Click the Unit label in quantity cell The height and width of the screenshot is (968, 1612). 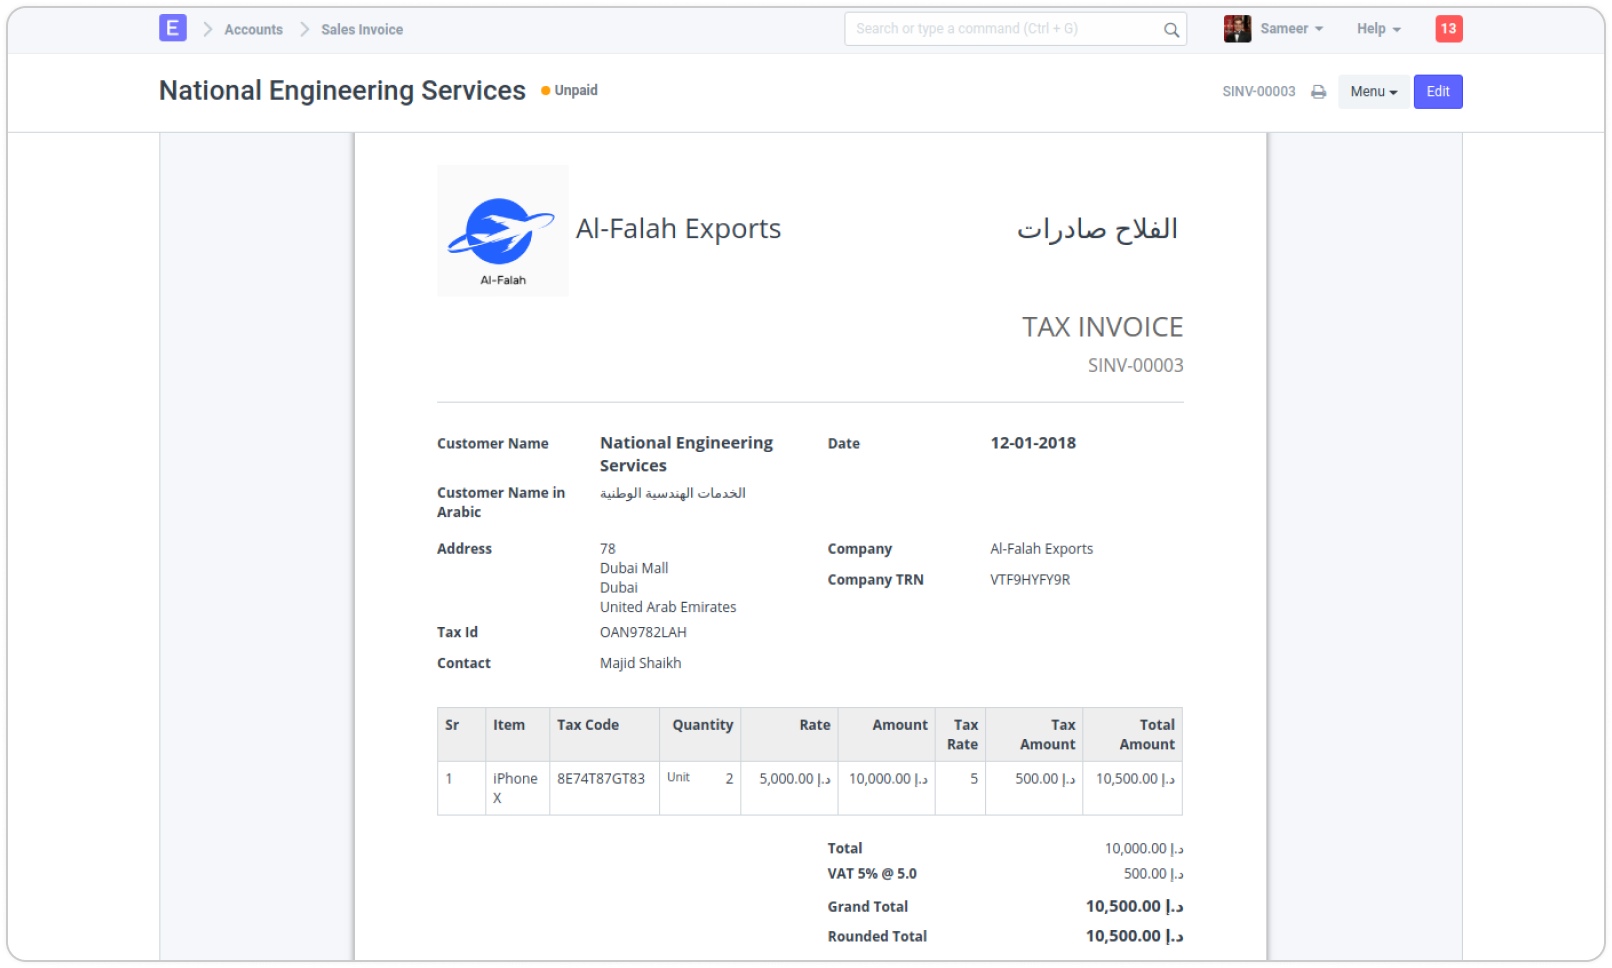point(678,778)
